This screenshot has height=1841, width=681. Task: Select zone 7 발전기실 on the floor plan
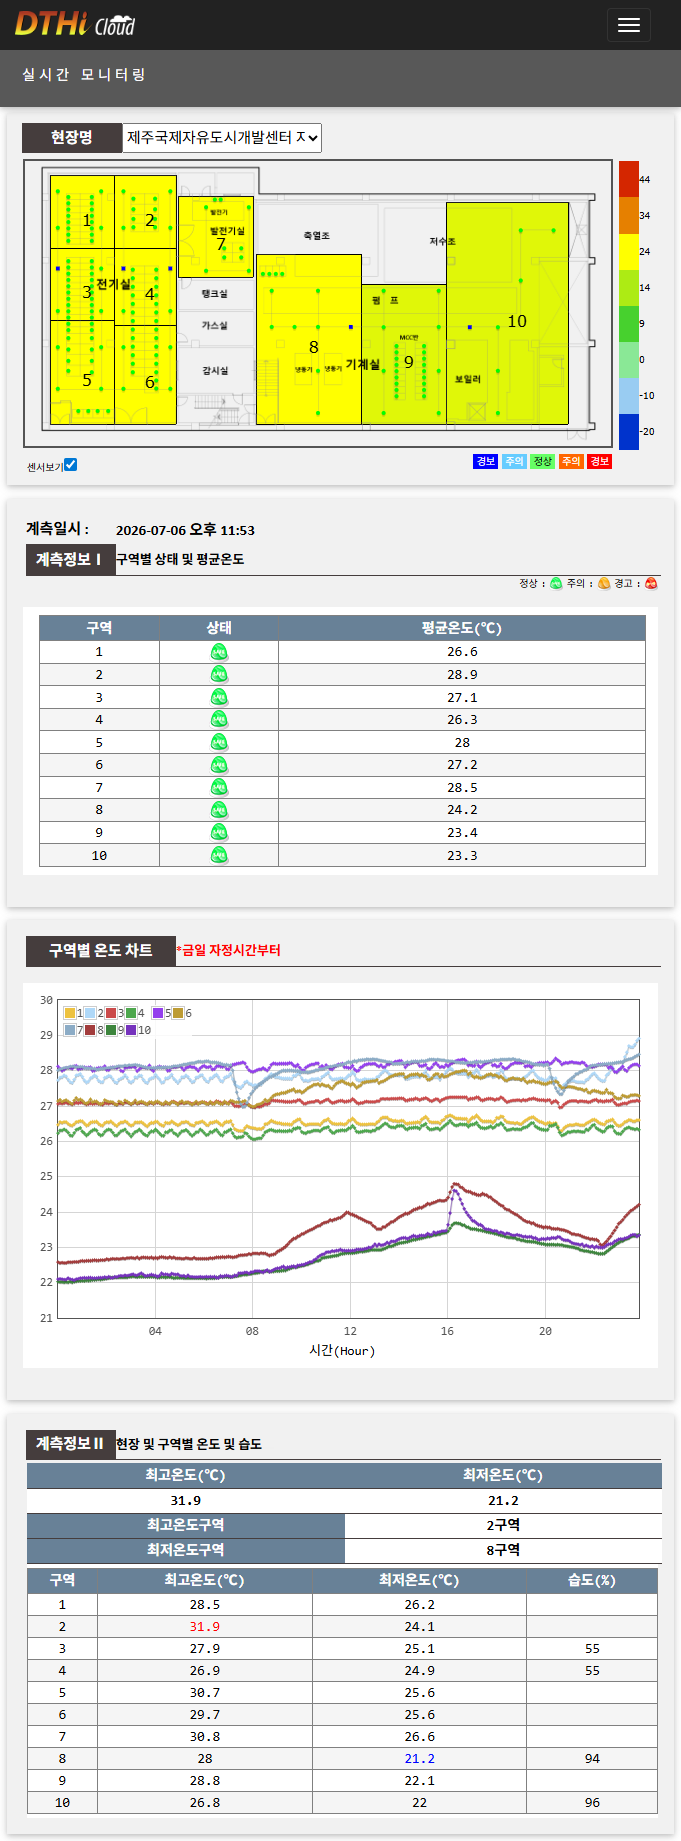coord(216,237)
